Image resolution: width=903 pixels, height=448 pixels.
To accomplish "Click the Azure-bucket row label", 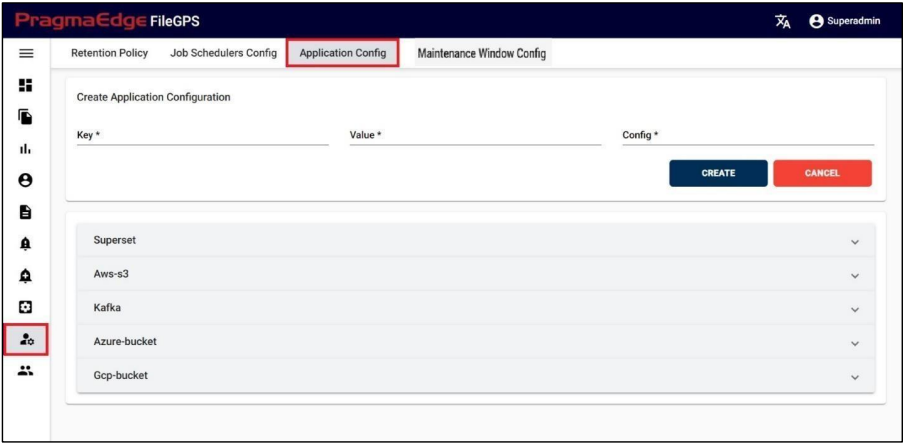I will click(125, 341).
